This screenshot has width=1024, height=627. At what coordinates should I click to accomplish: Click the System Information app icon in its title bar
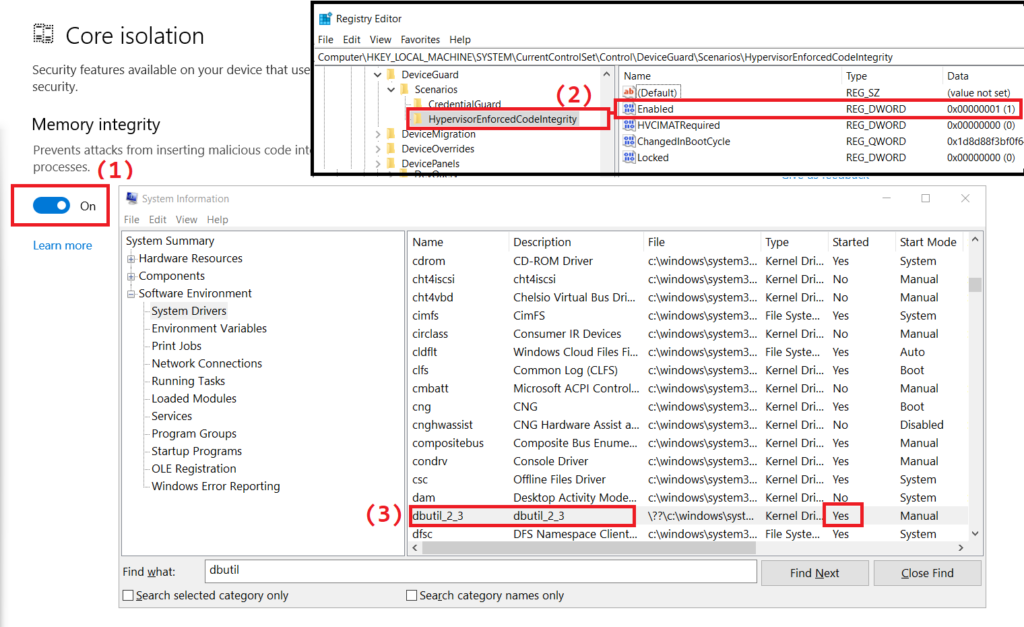pyautogui.click(x=132, y=198)
